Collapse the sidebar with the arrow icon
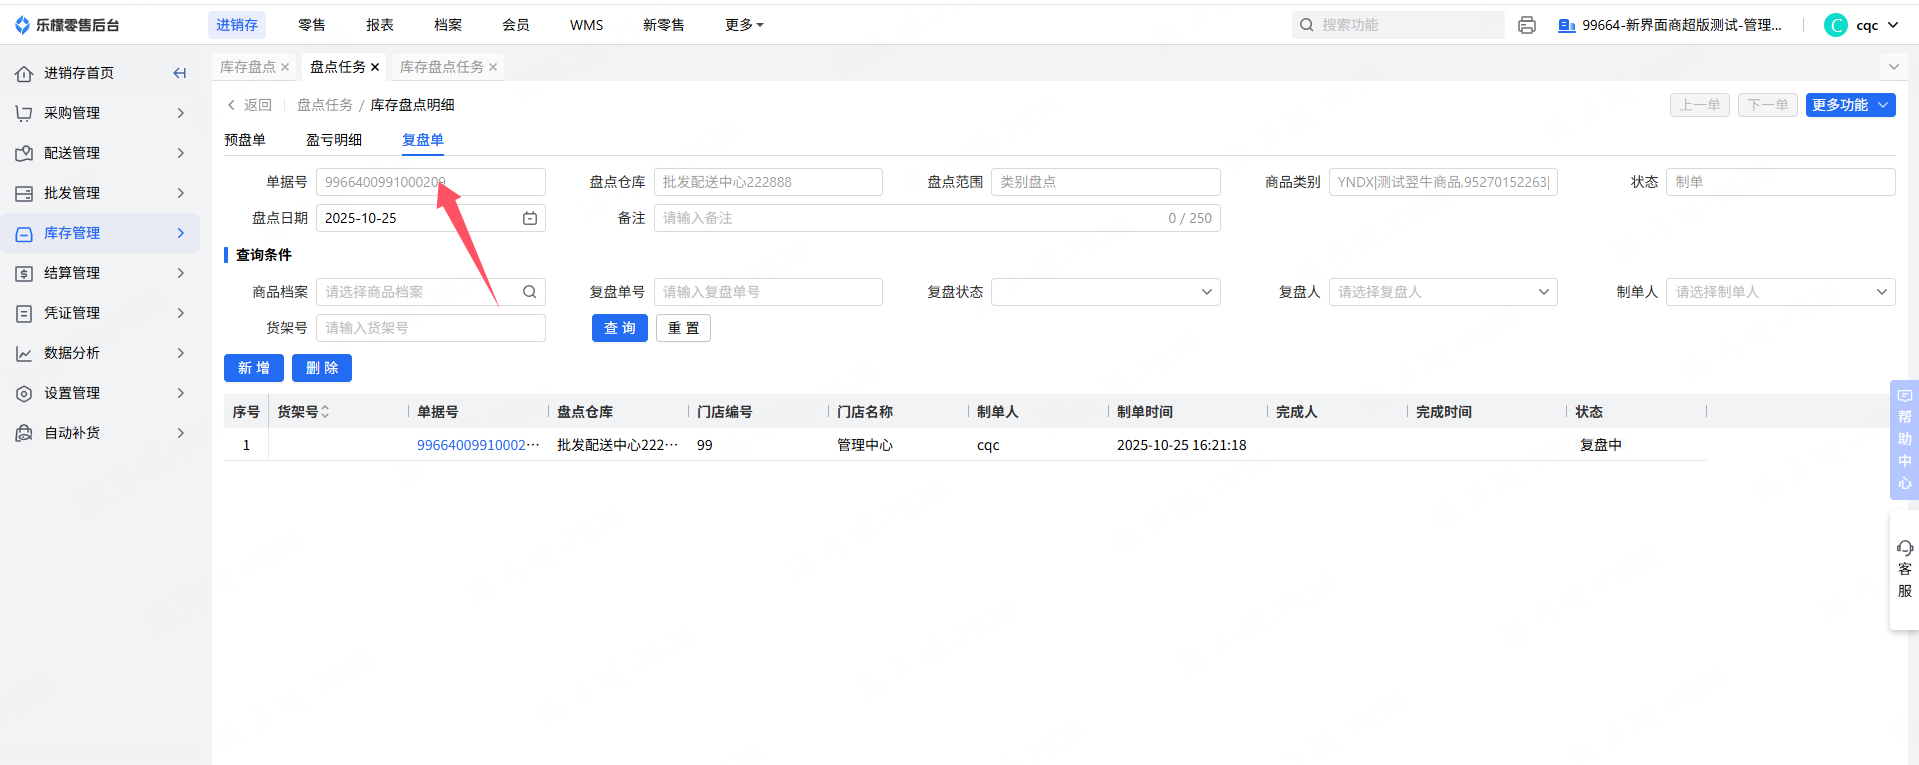Image resolution: width=1919 pixels, height=765 pixels. pos(180,73)
